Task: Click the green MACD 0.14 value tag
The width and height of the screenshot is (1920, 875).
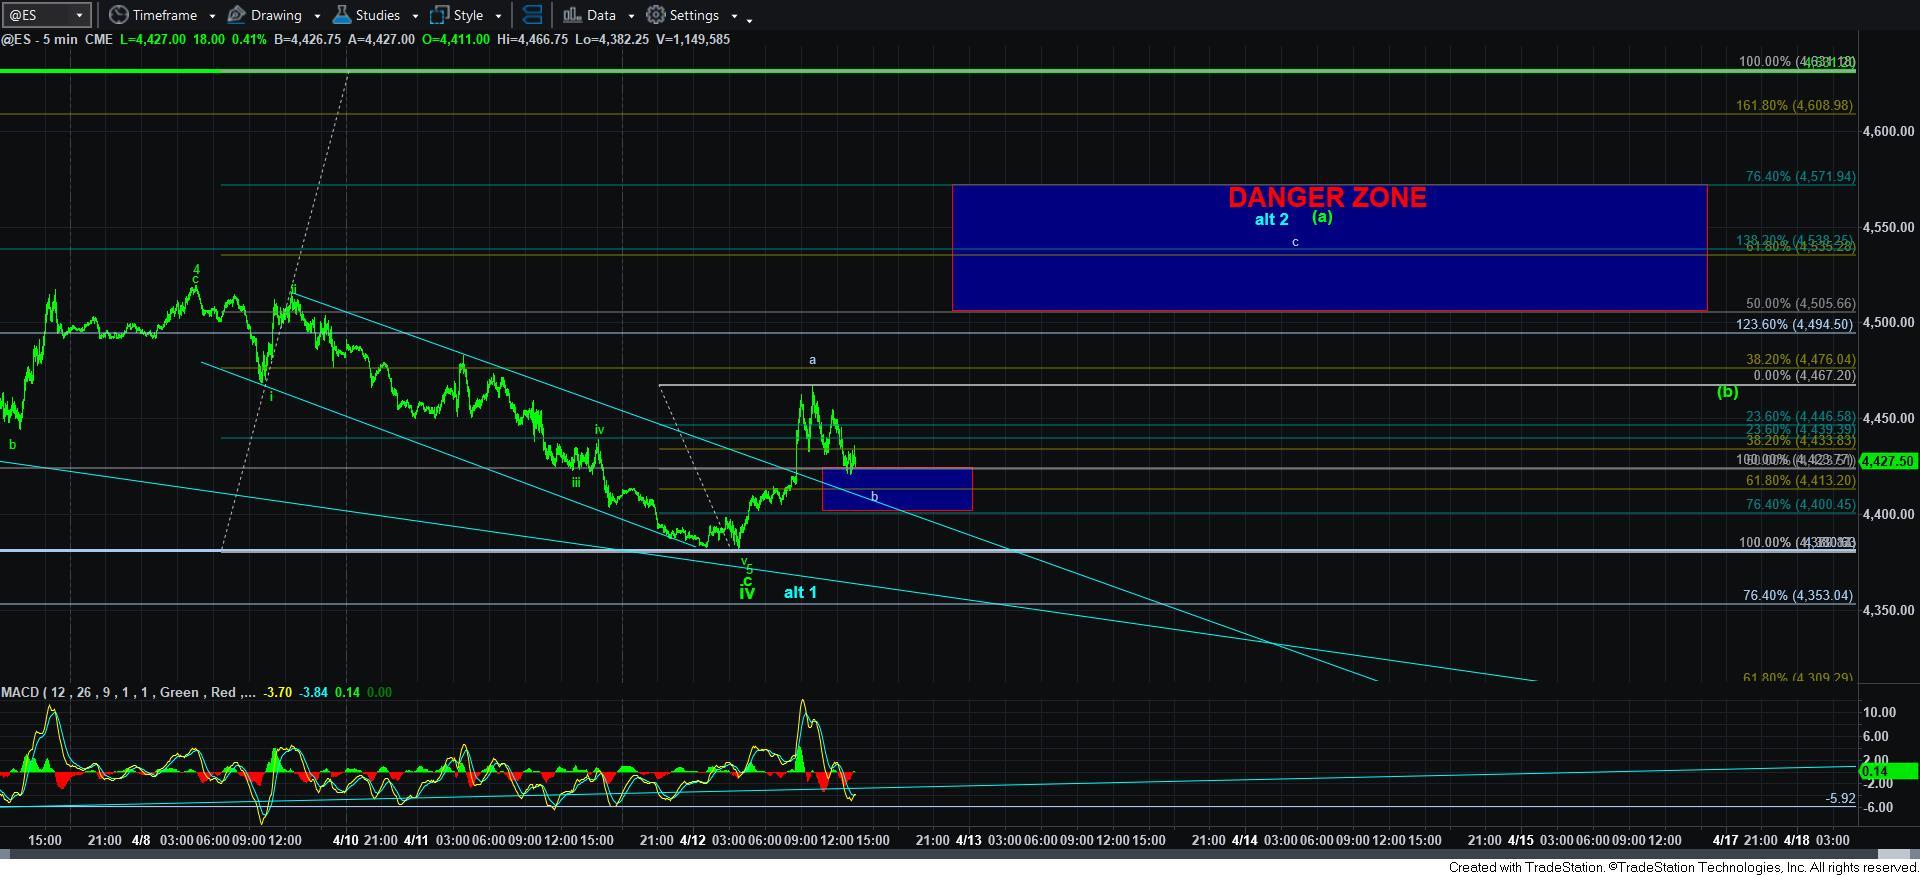Action: pyautogui.click(x=1887, y=771)
